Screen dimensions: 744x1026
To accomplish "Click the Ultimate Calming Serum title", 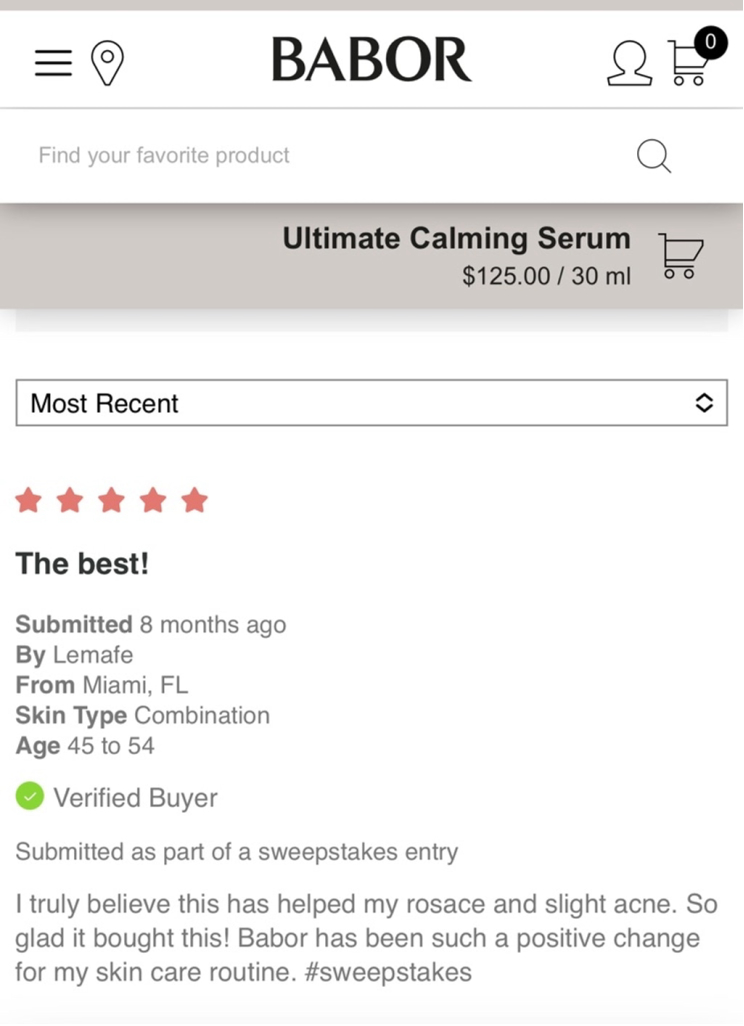I will tap(456, 238).
